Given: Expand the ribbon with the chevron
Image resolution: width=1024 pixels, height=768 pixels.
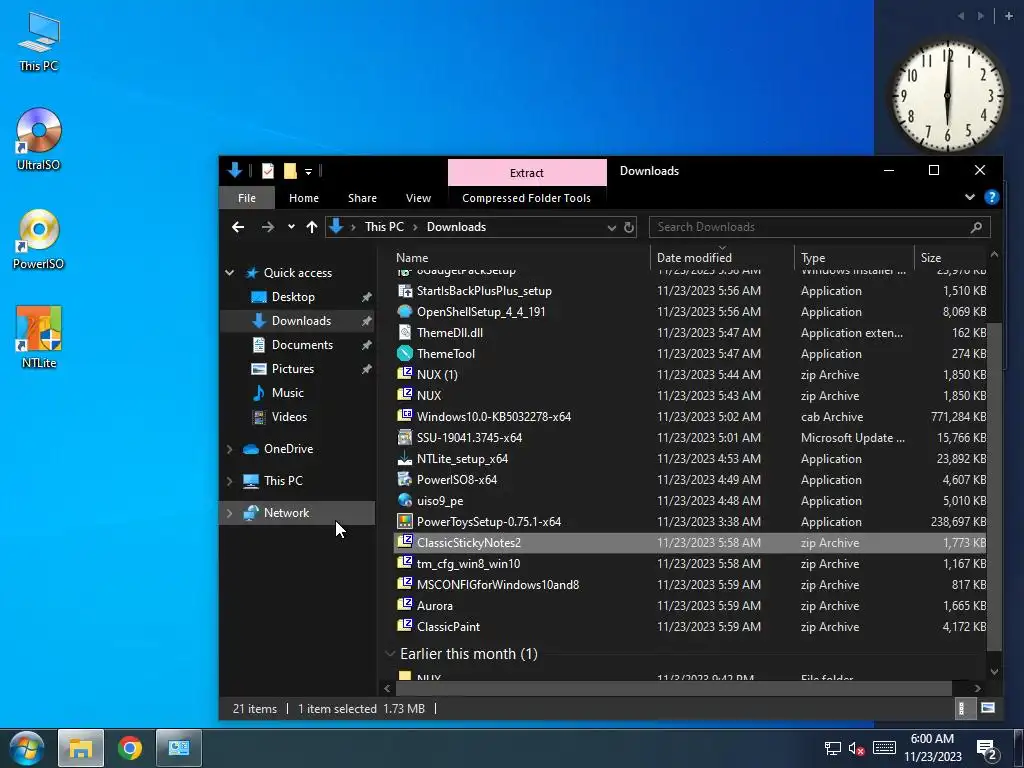Looking at the screenshot, I should (x=969, y=197).
